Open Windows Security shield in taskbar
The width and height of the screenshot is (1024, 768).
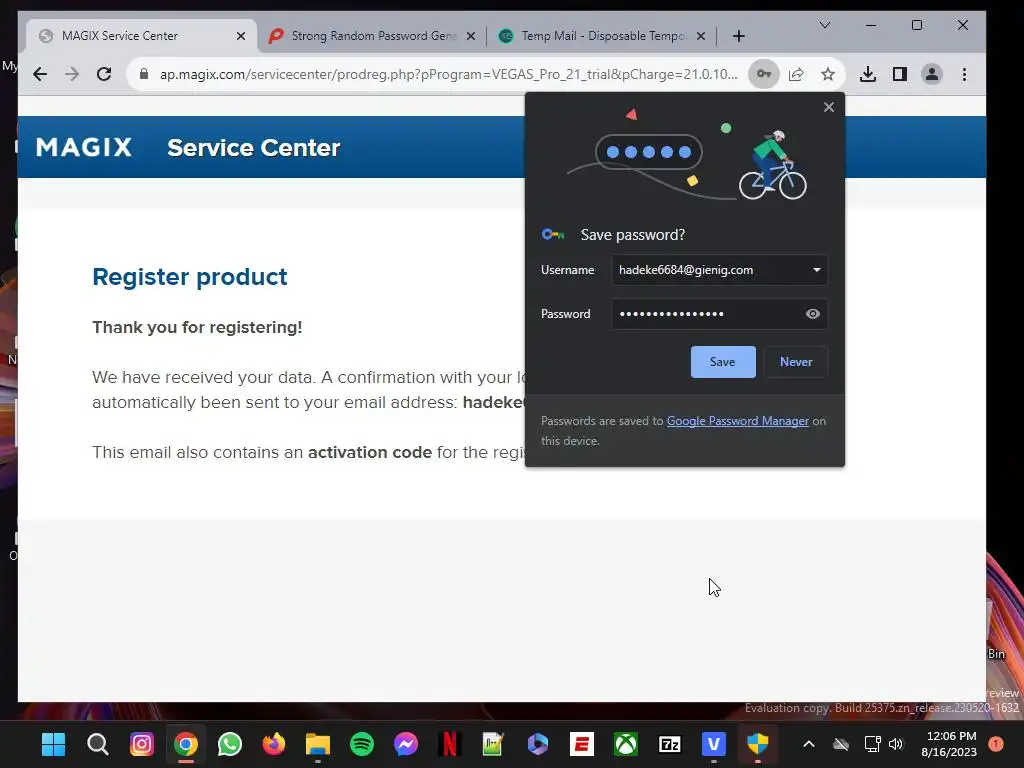(x=758, y=744)
